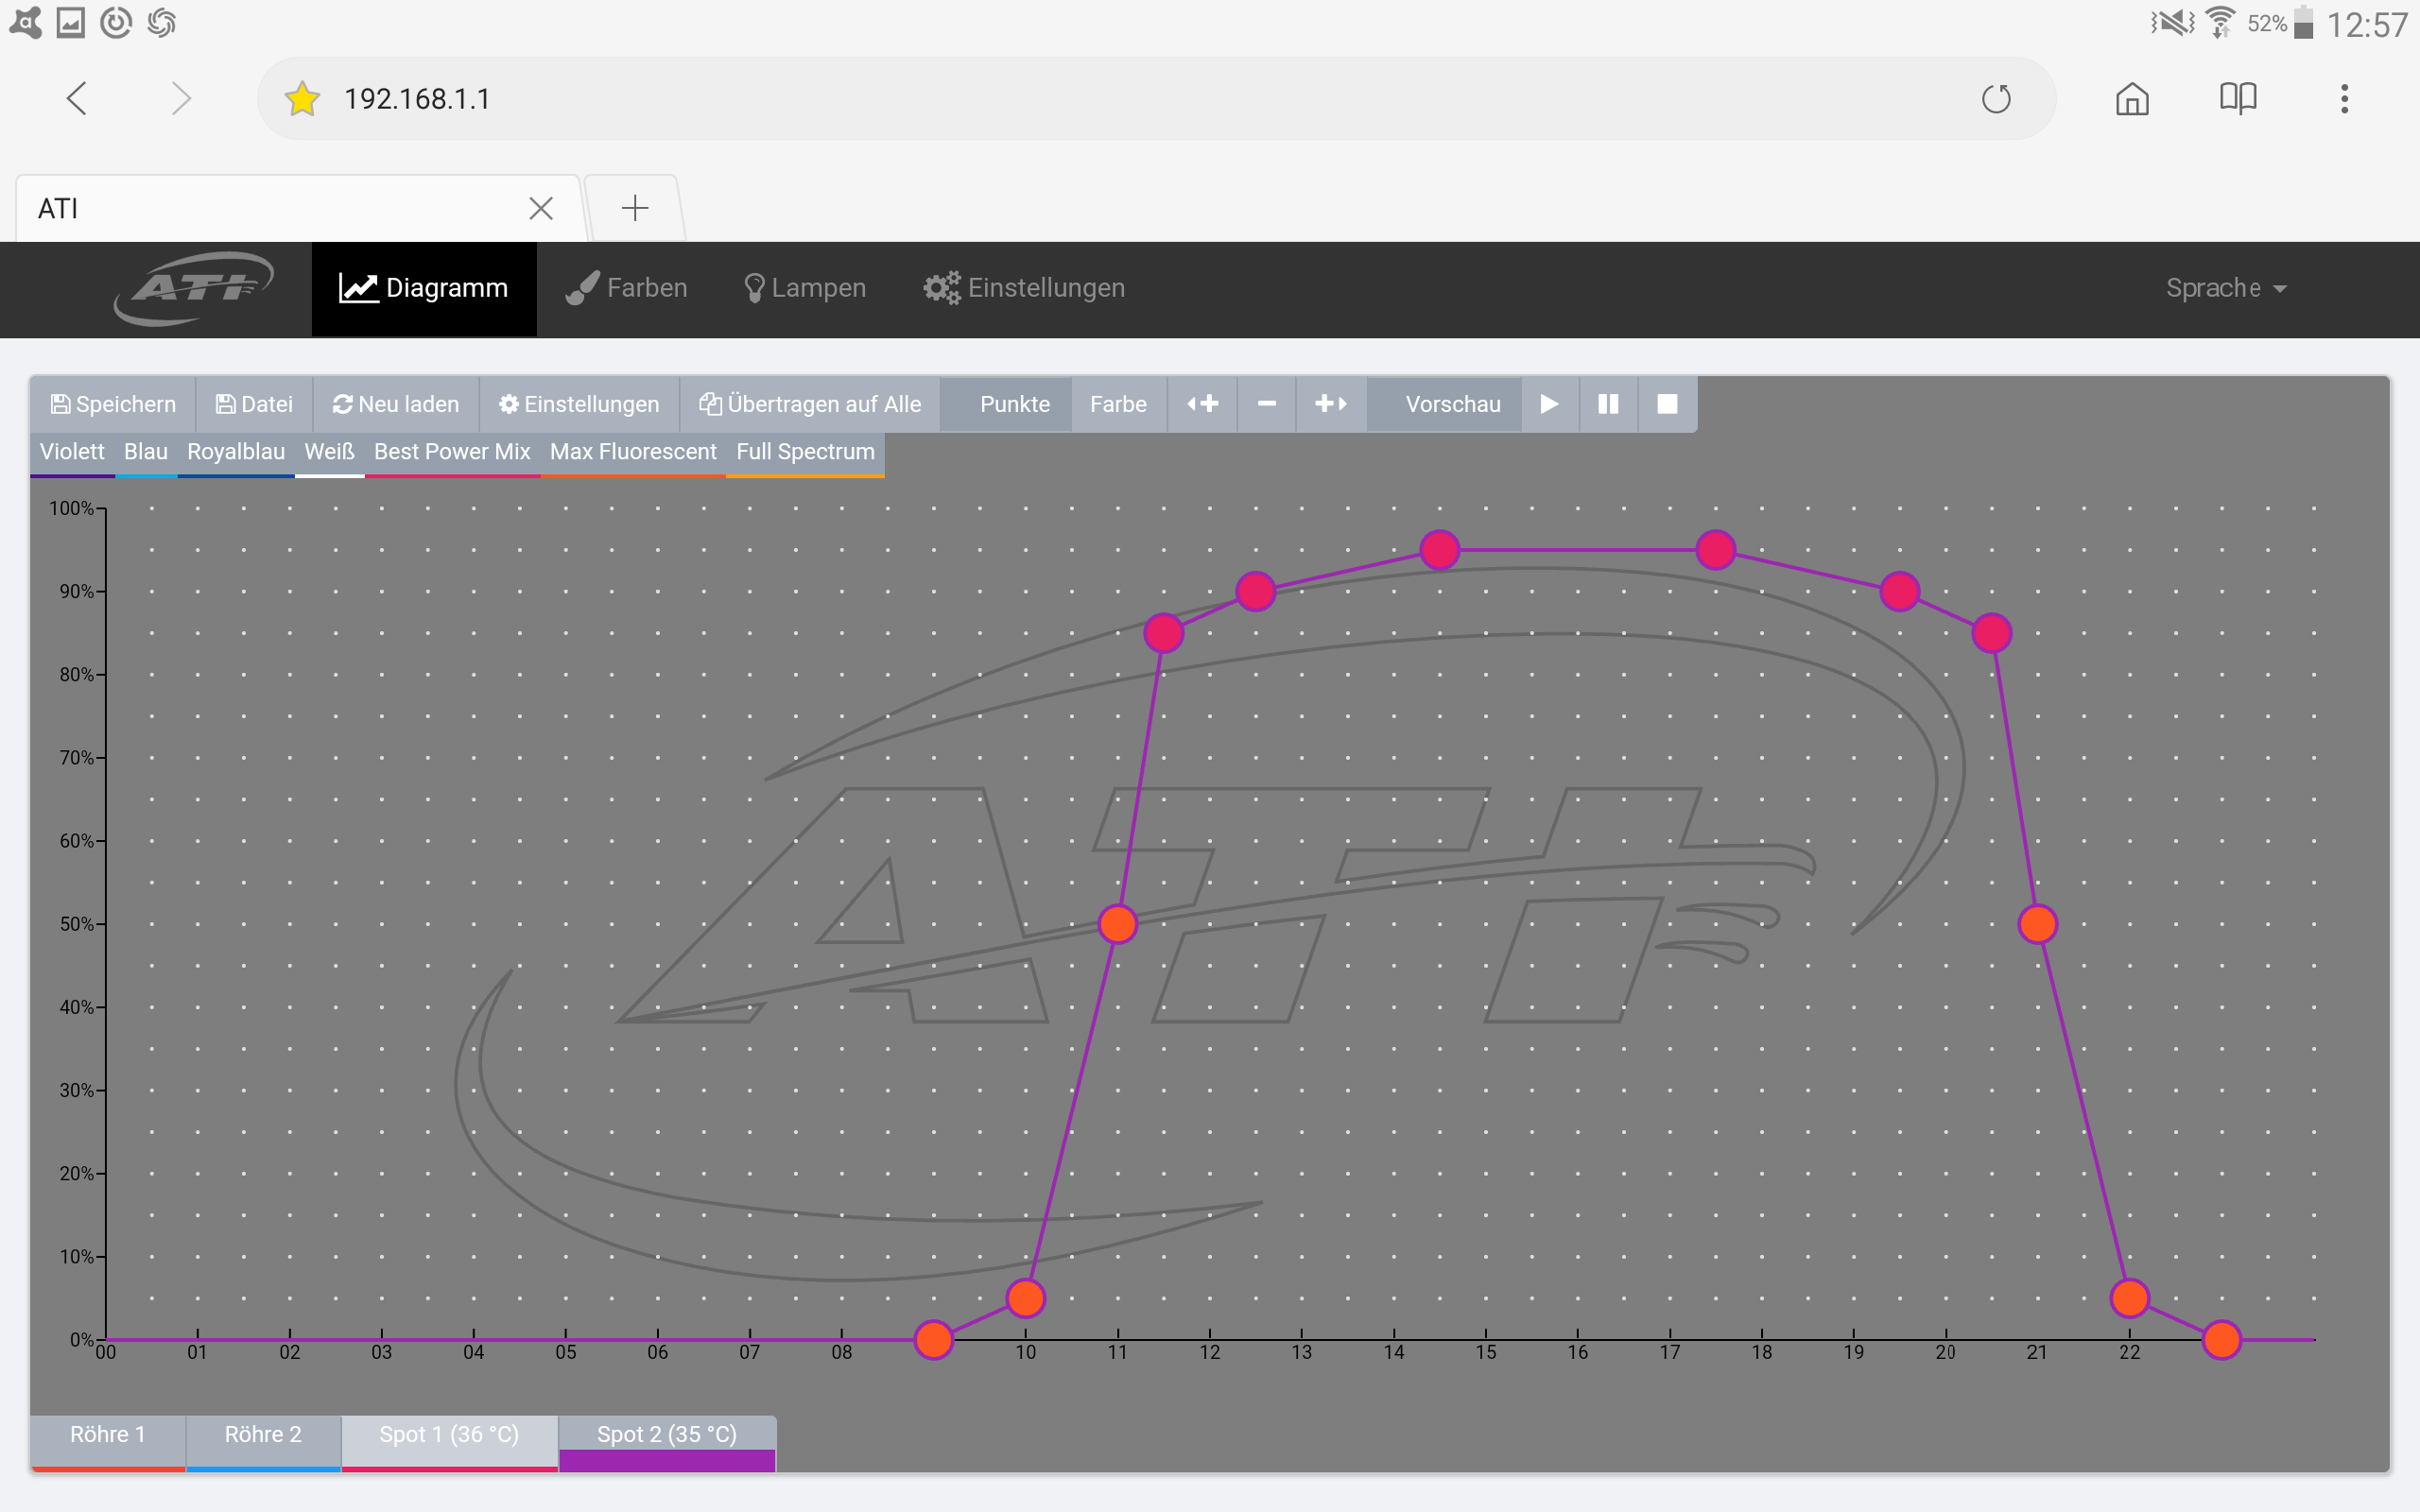Click the remove point minus icon
This screenshot has width=2420, height=1512.
1266,404
